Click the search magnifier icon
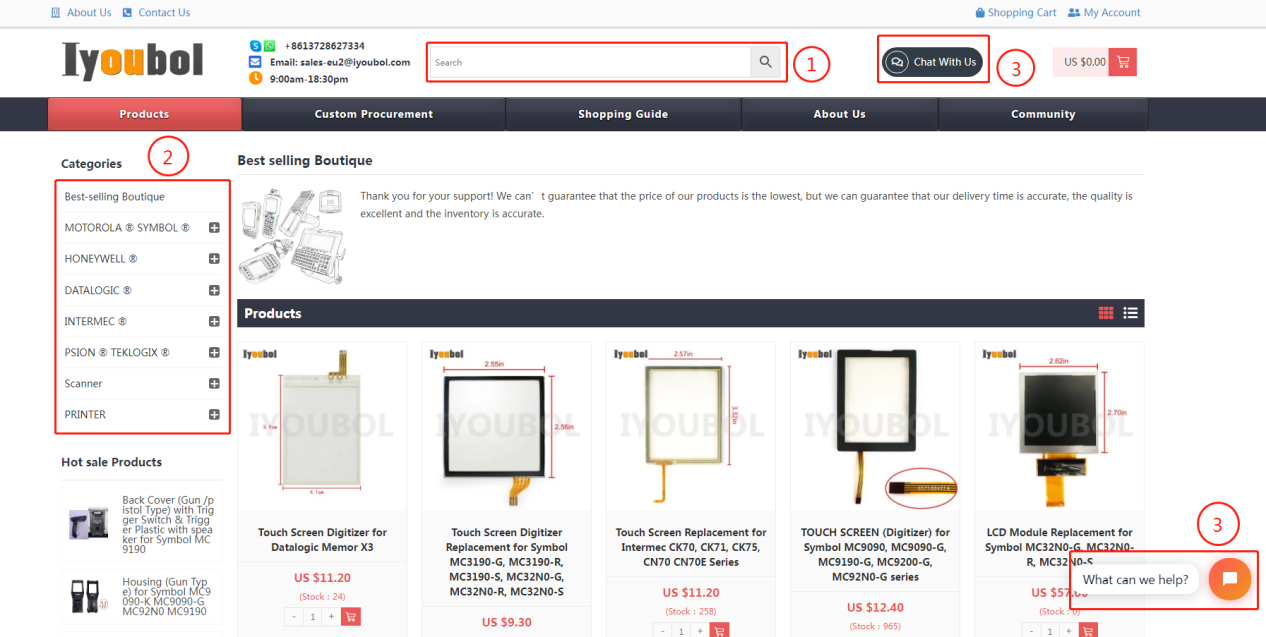The image size is (1266, 637). (x=765, y=62)
